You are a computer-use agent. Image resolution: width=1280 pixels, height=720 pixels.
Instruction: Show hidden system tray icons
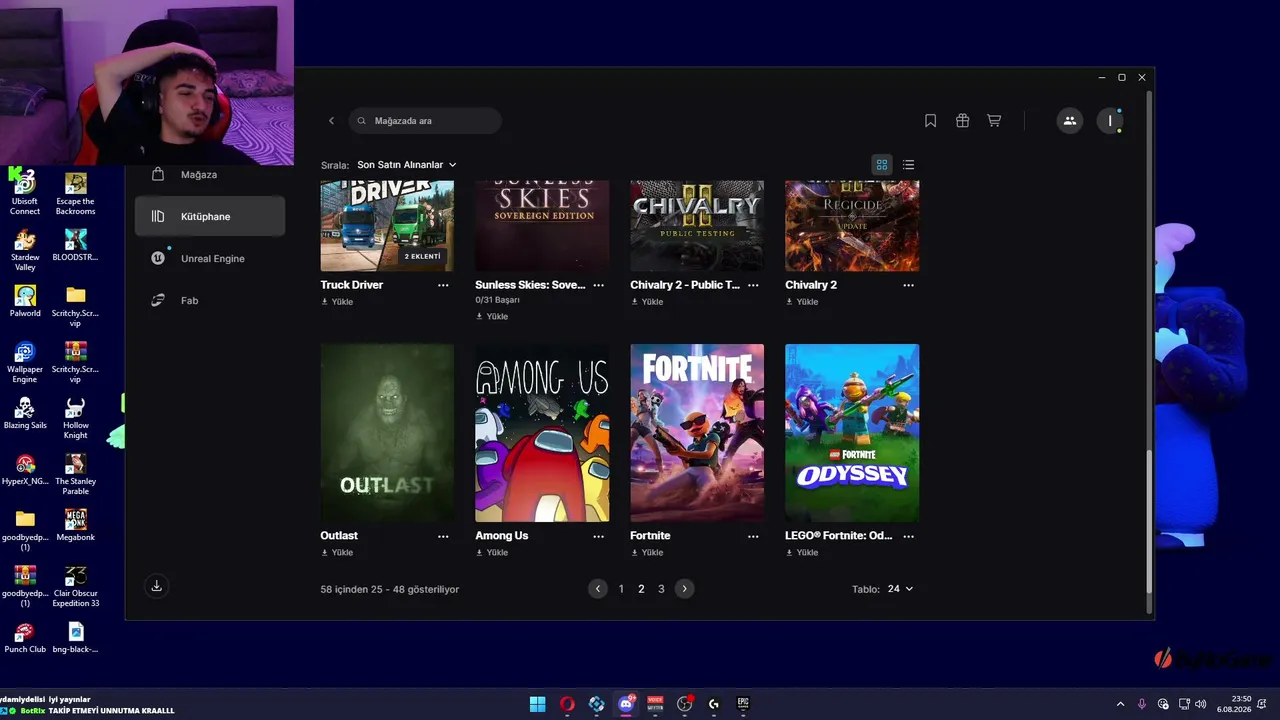coord(1120,704)
